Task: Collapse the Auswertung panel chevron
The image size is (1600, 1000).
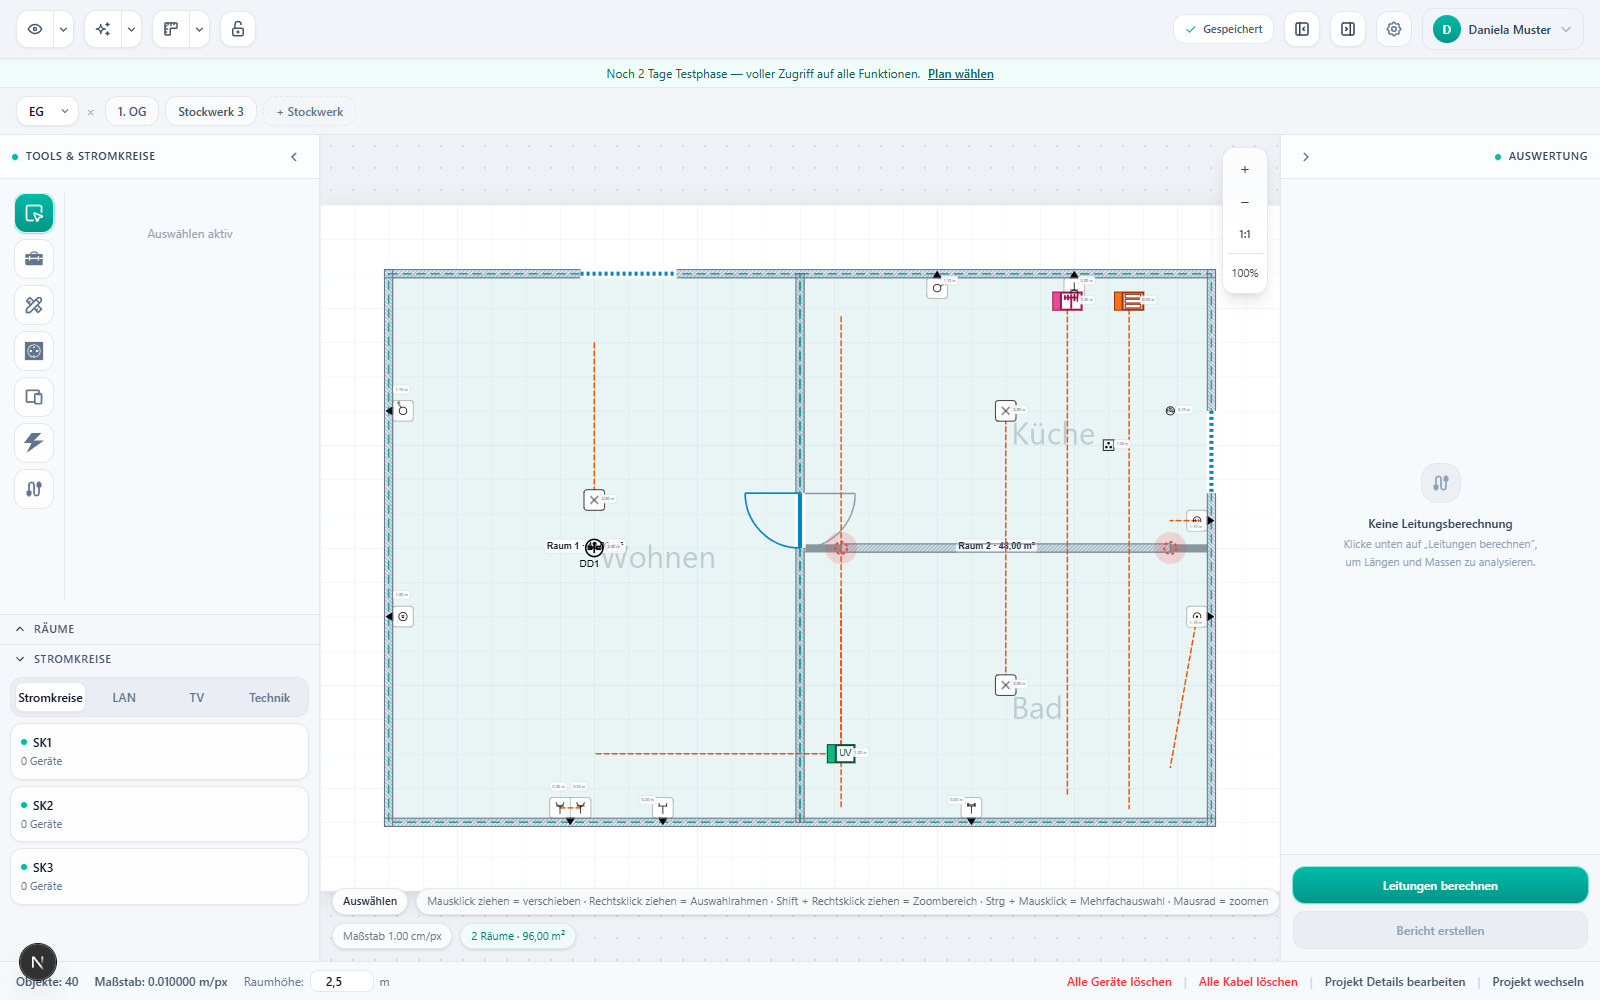Action: pos(1306,157)
